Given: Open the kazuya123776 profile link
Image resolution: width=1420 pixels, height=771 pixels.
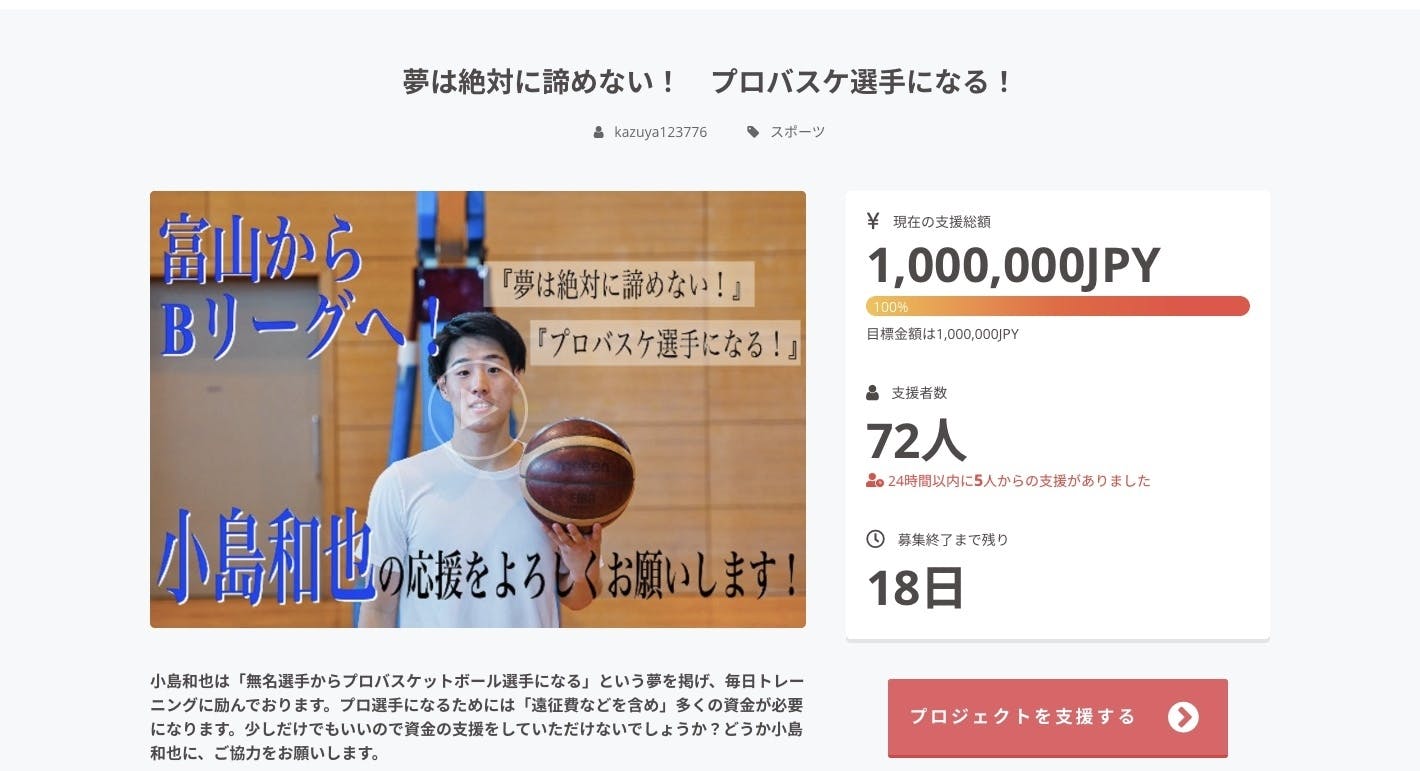Looking at the screenshot, I should tap(660, 132).
